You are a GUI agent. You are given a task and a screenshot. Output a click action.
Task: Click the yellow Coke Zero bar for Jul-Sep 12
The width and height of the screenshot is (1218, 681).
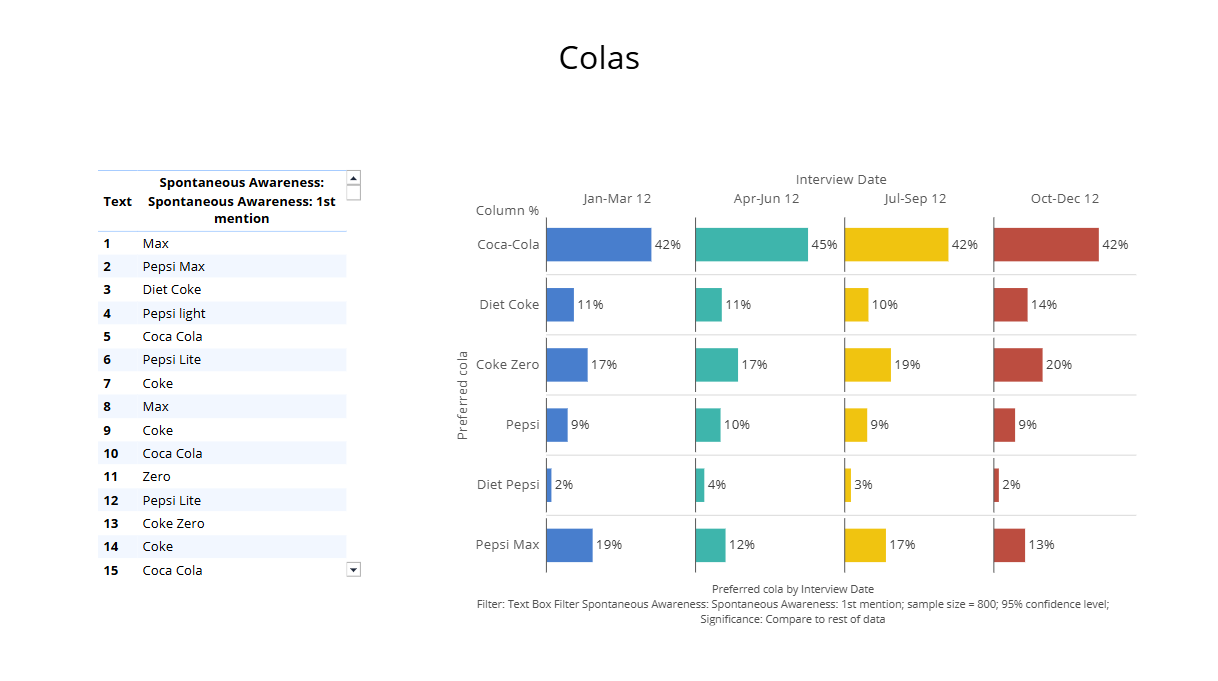coord(867,365)
